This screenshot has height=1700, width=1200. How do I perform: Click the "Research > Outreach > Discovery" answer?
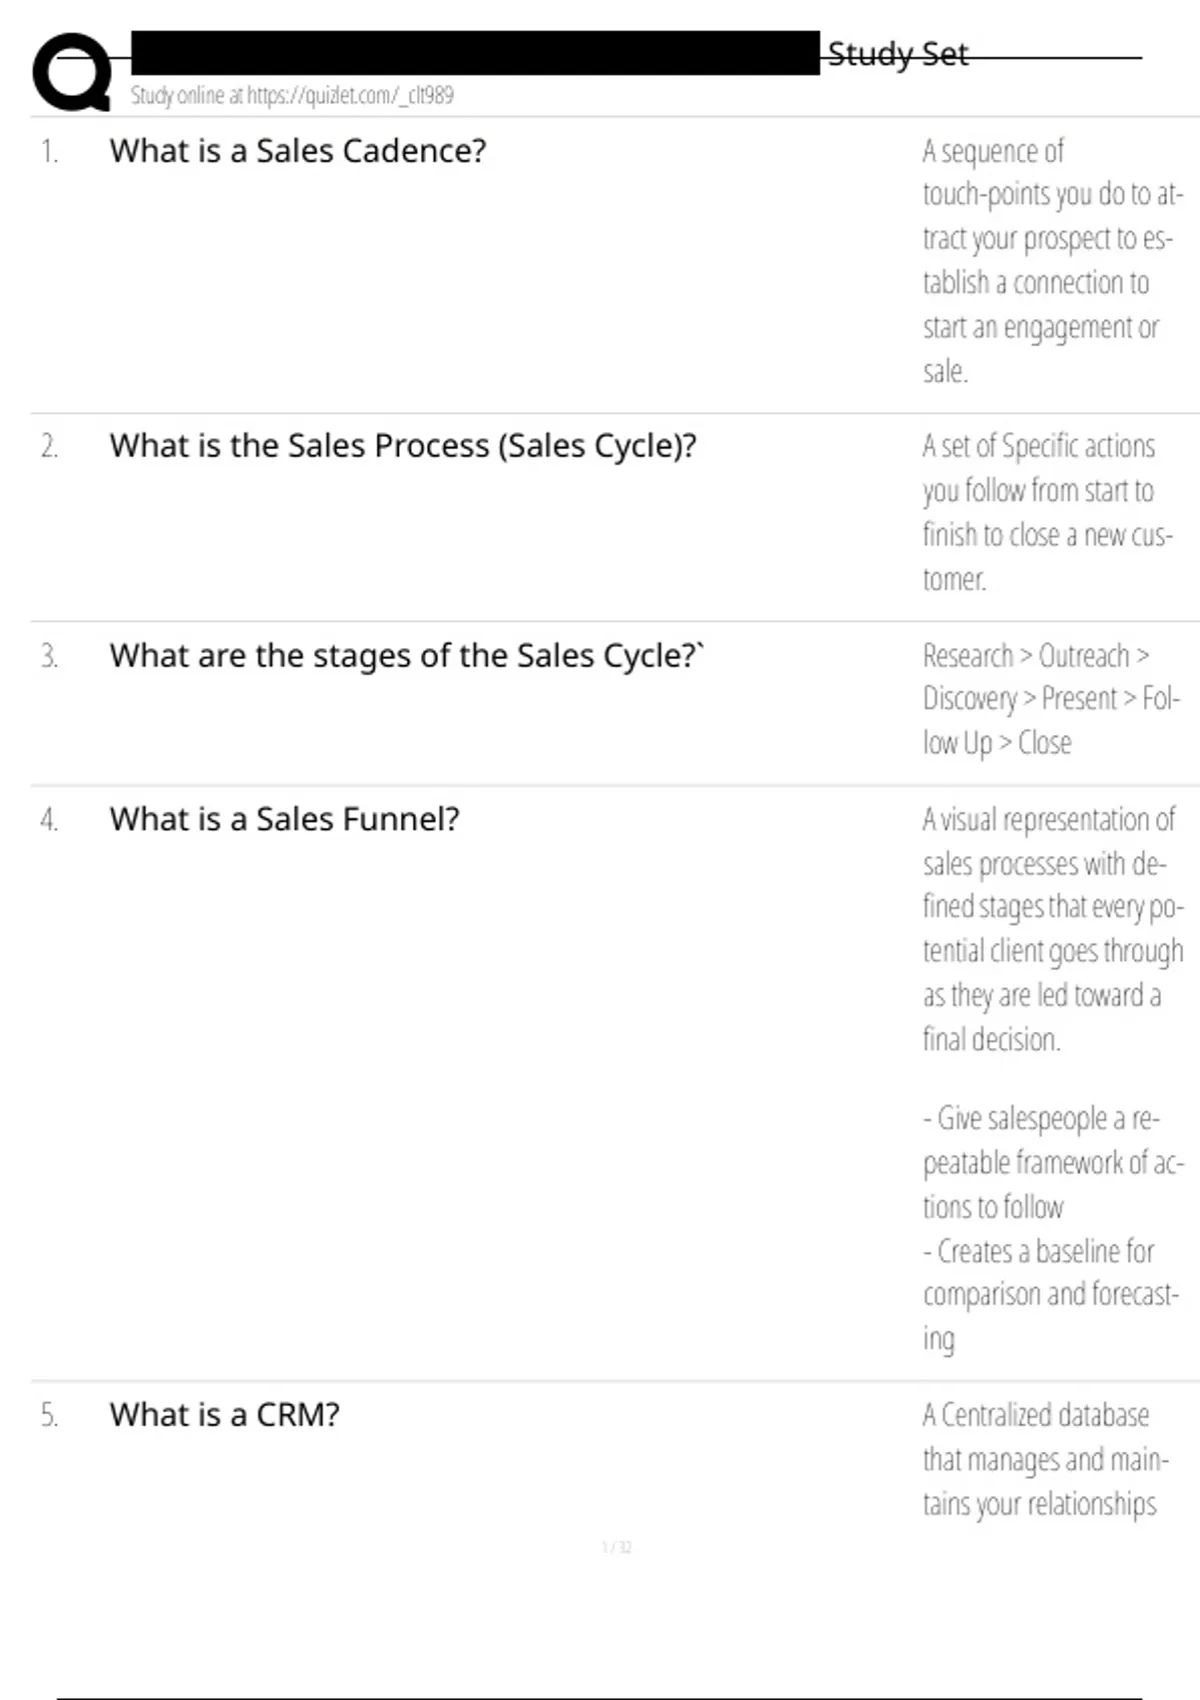click(x=1050, y=699)
